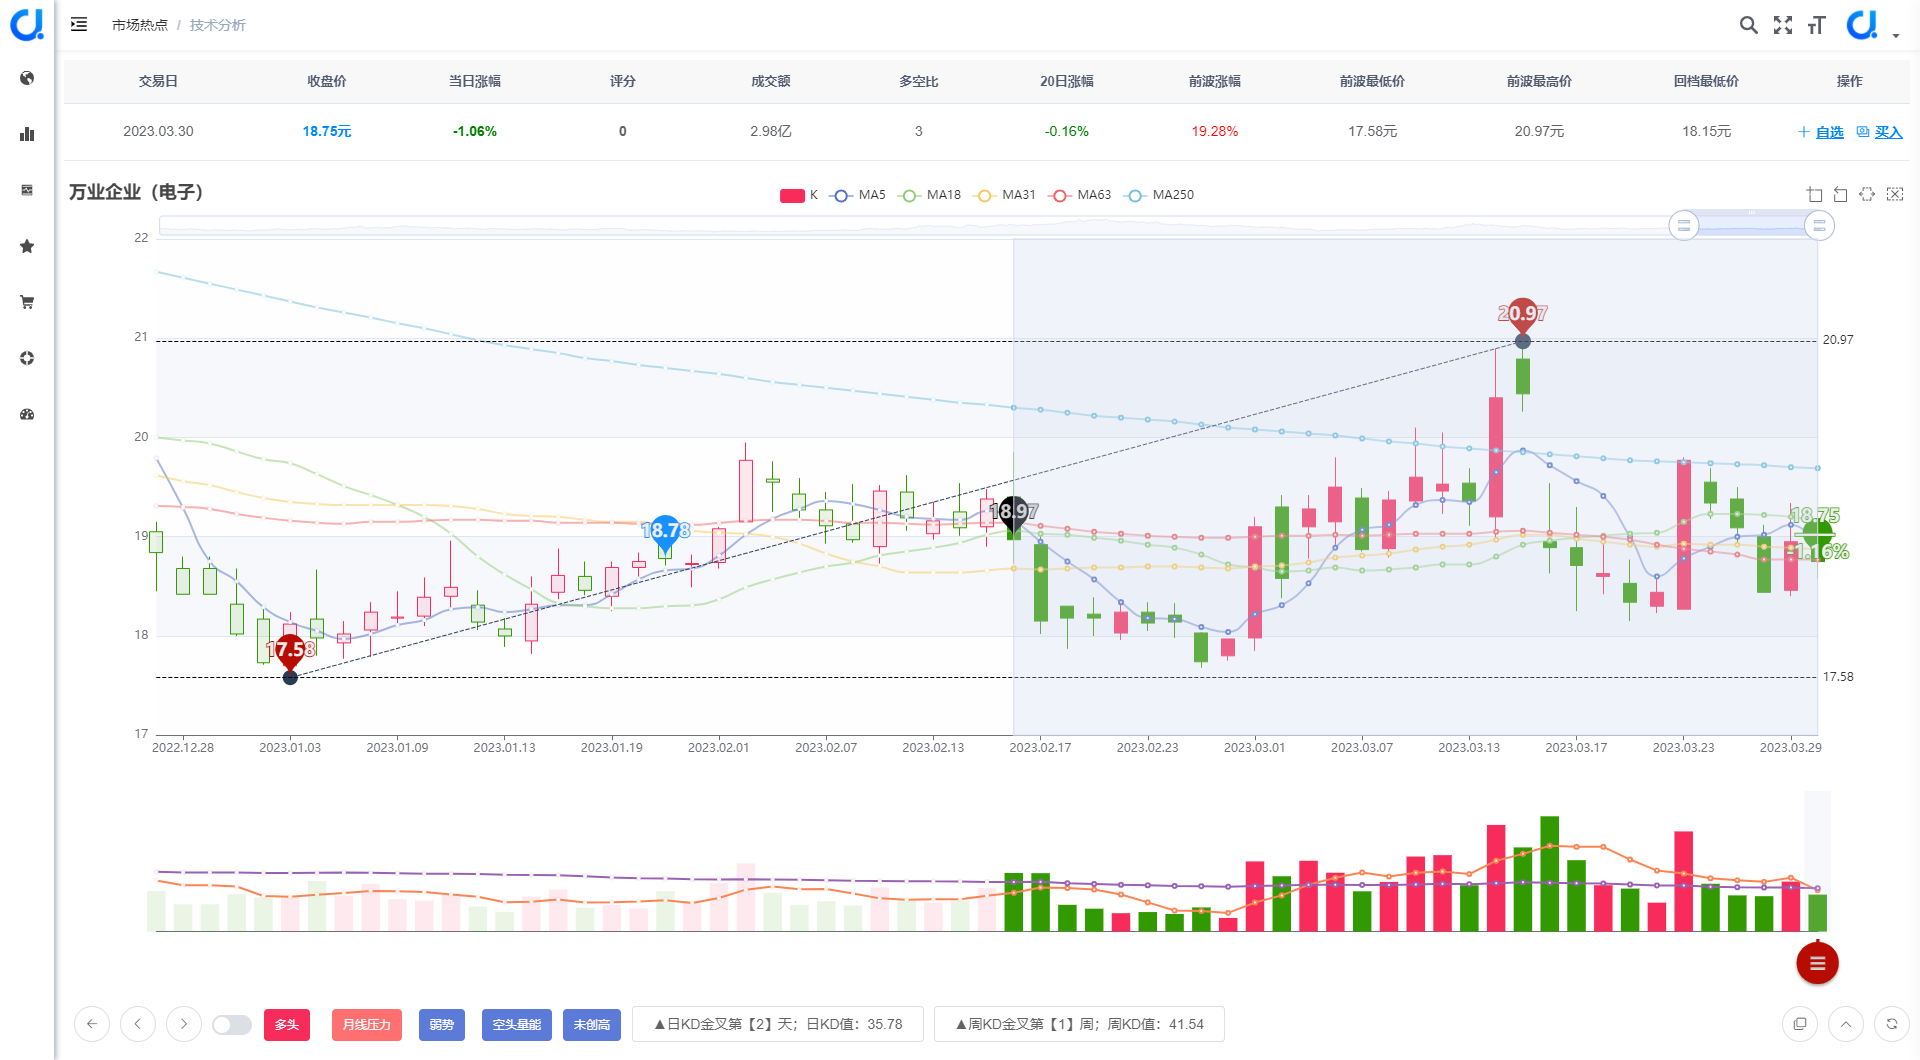Open the lifebuoy support sidebar icon
The width and height of the screenshot is (1920, 1060).
click(x=27, y=358)
